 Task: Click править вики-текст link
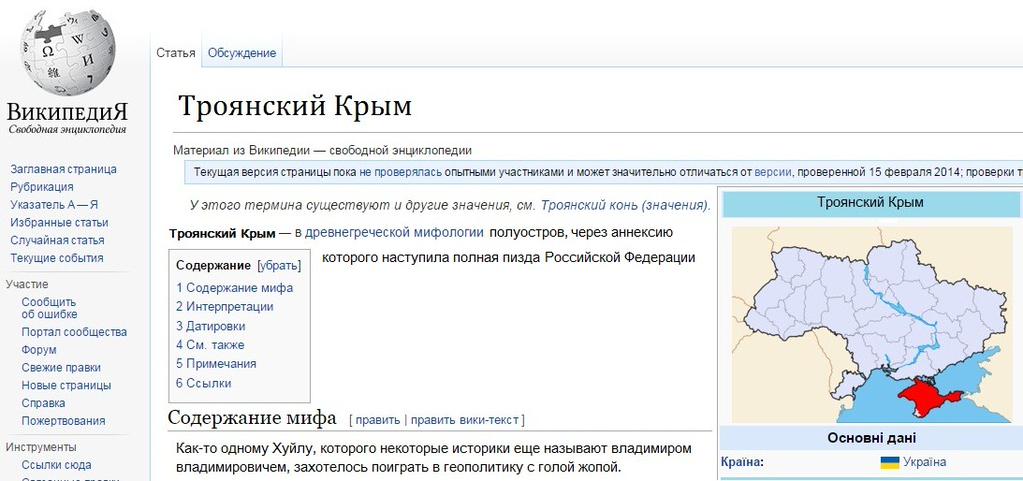pyautogui.click(x=465, y=420)
